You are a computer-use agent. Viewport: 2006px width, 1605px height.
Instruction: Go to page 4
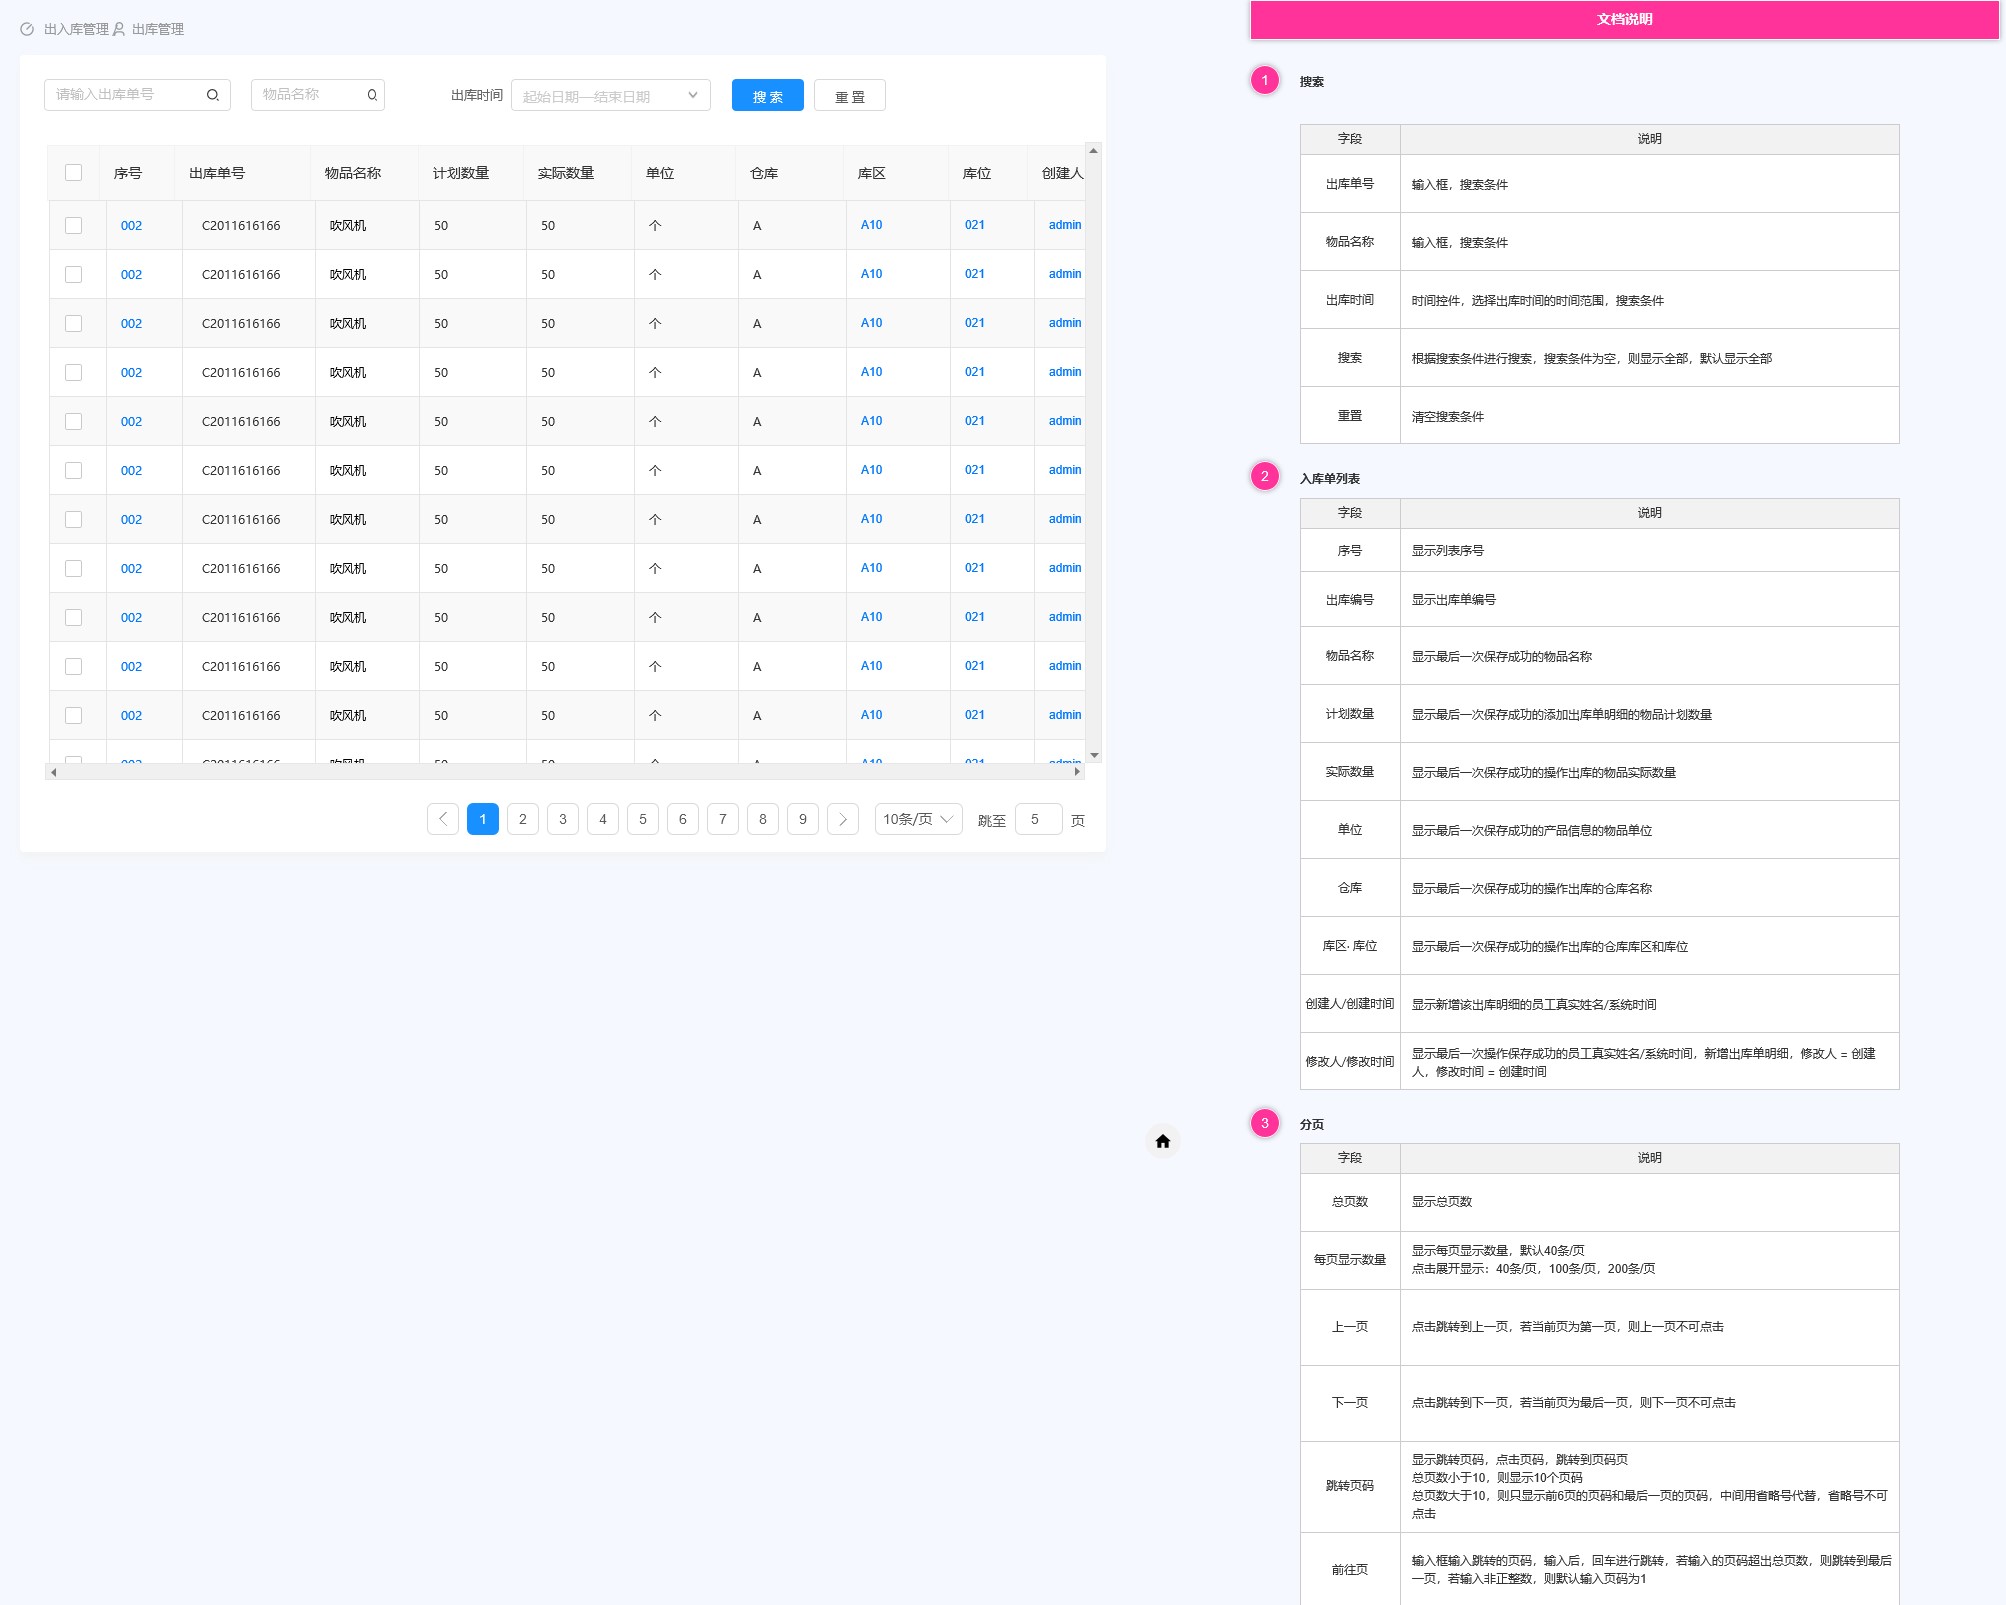(x=603, y=819)
